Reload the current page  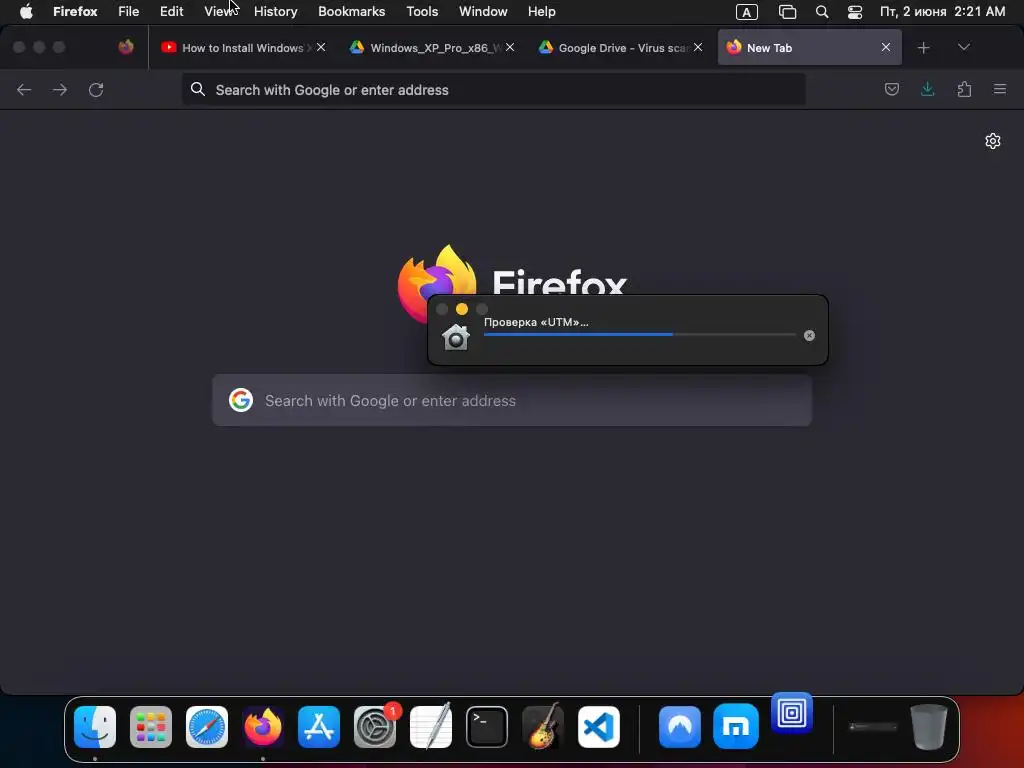tap(96, 89)
